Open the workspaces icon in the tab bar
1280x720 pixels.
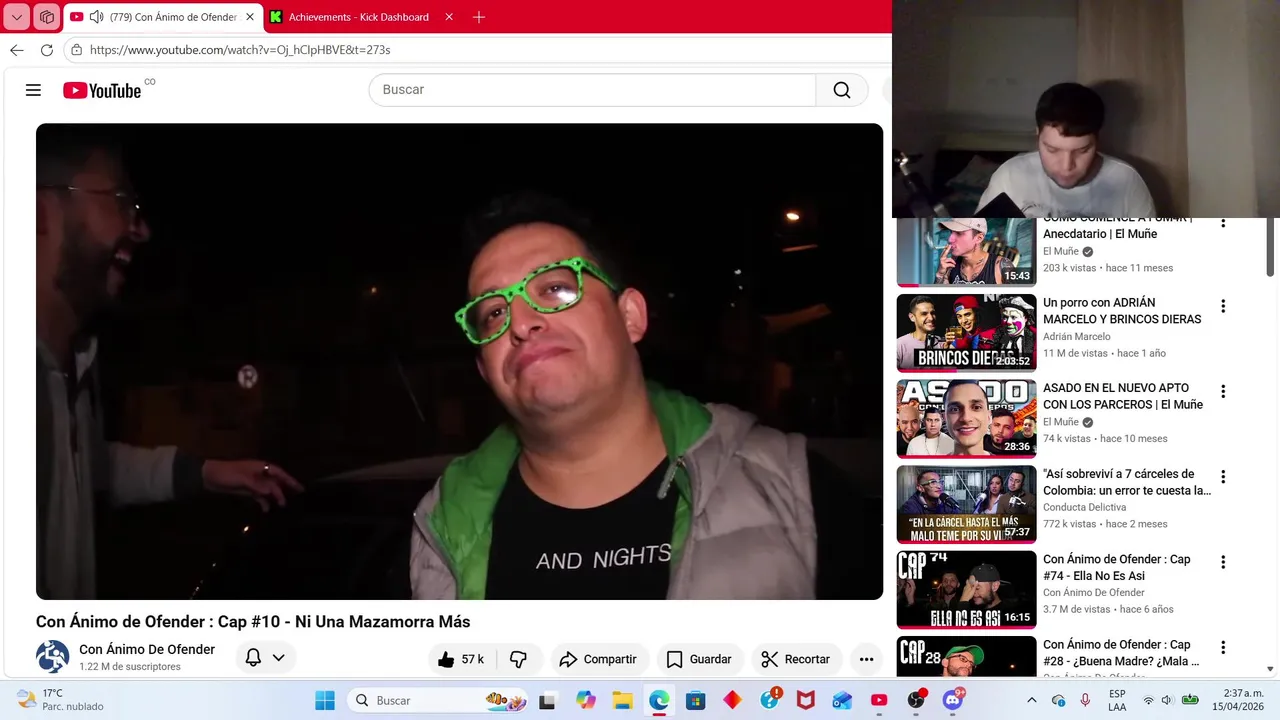click(x=47, y=17)
